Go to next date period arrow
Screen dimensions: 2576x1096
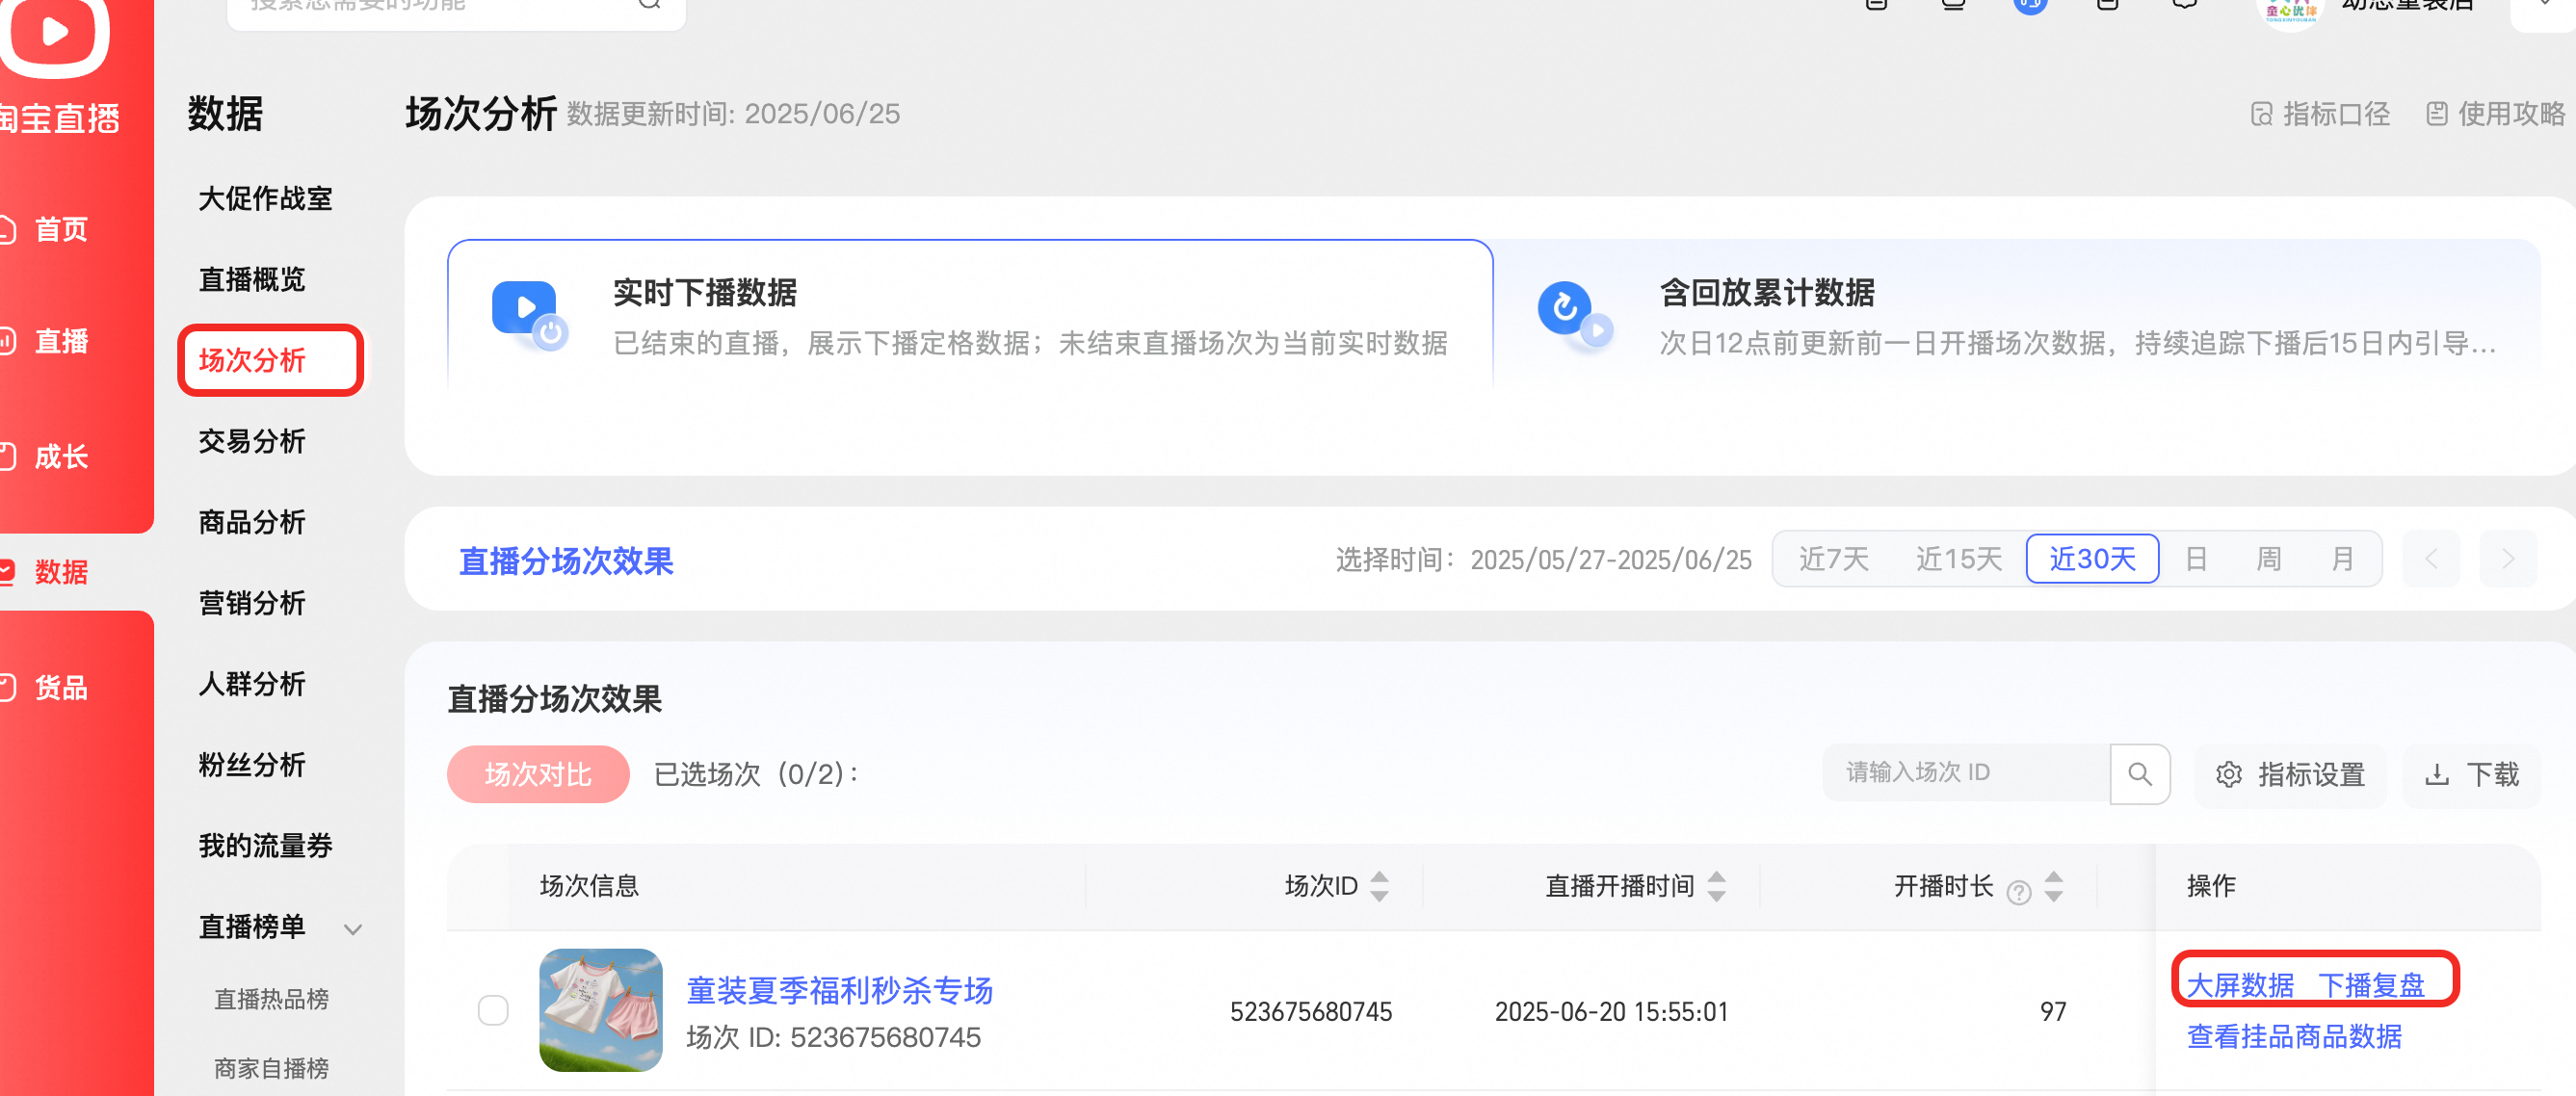click(x=2508, y=559)
